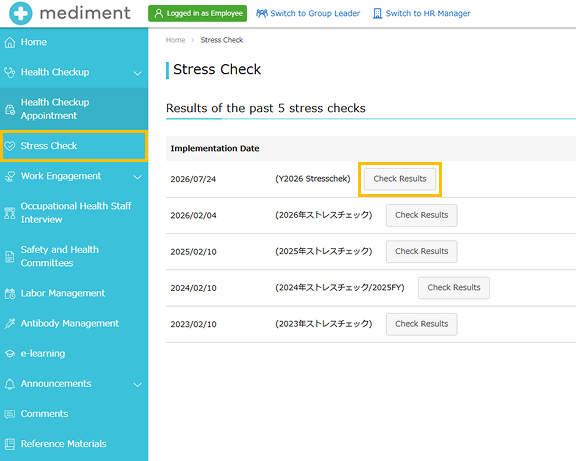Click the Announcements bell icon
This screenshot has width=576, height=461.
[10, 384]
